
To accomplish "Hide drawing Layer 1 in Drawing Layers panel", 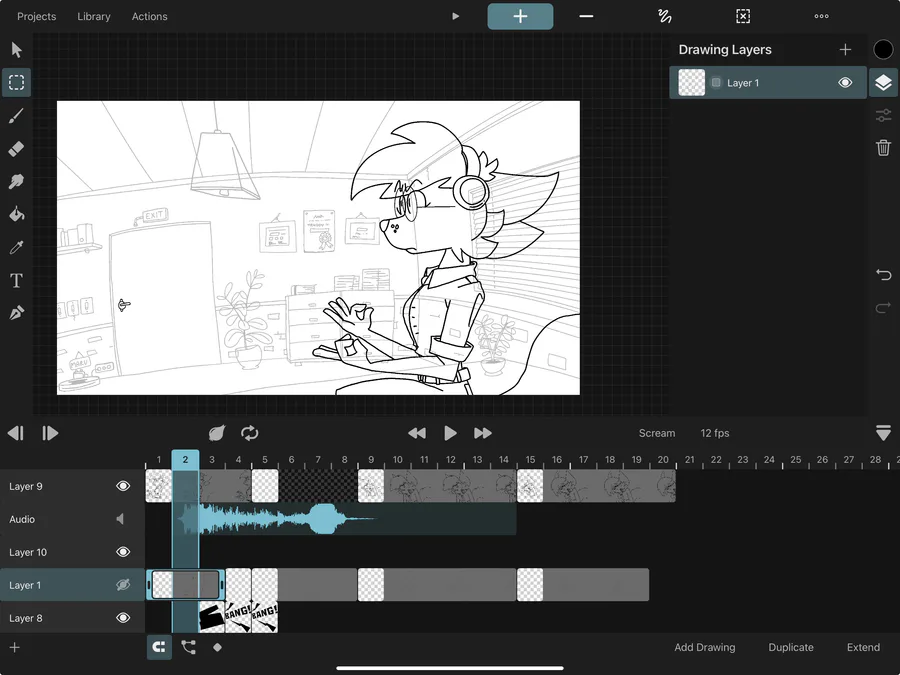I will pos(845,83).
